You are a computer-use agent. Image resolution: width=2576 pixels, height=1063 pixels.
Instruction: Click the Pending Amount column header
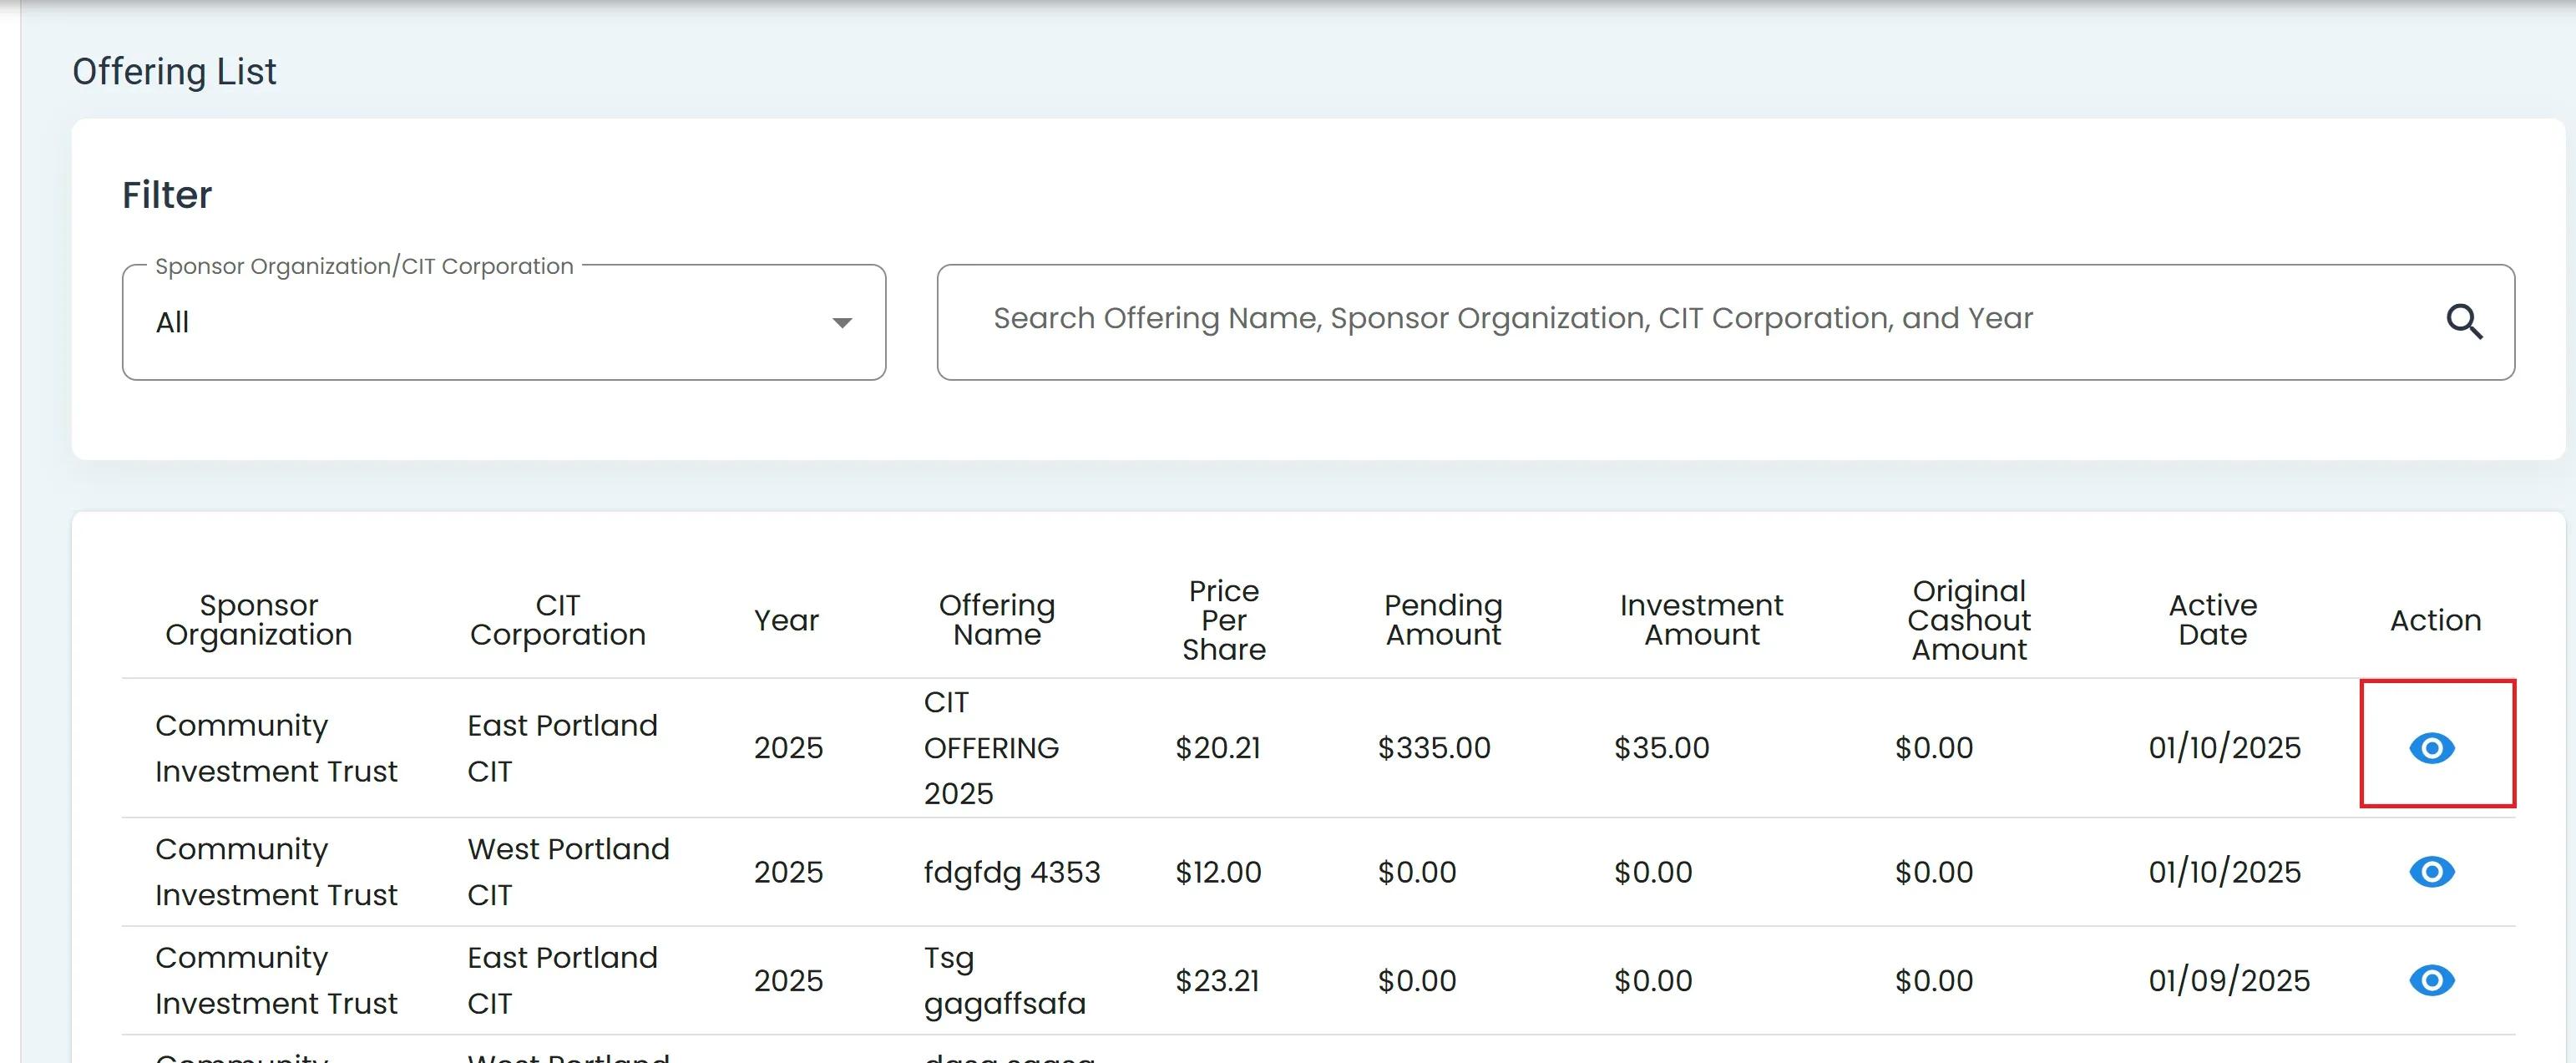click(x=1442, y=620)
